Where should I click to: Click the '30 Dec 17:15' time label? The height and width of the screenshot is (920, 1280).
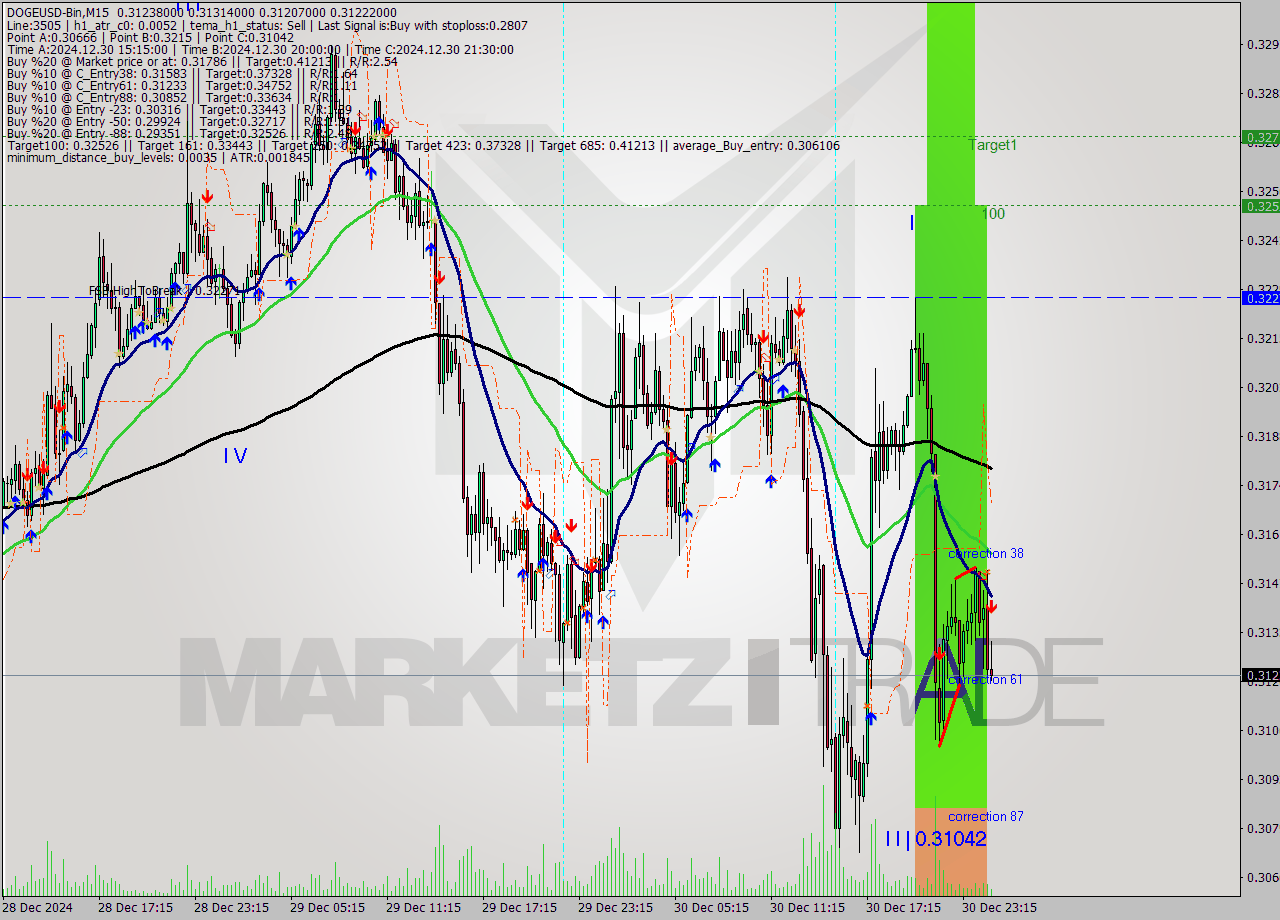click(903, 908)
